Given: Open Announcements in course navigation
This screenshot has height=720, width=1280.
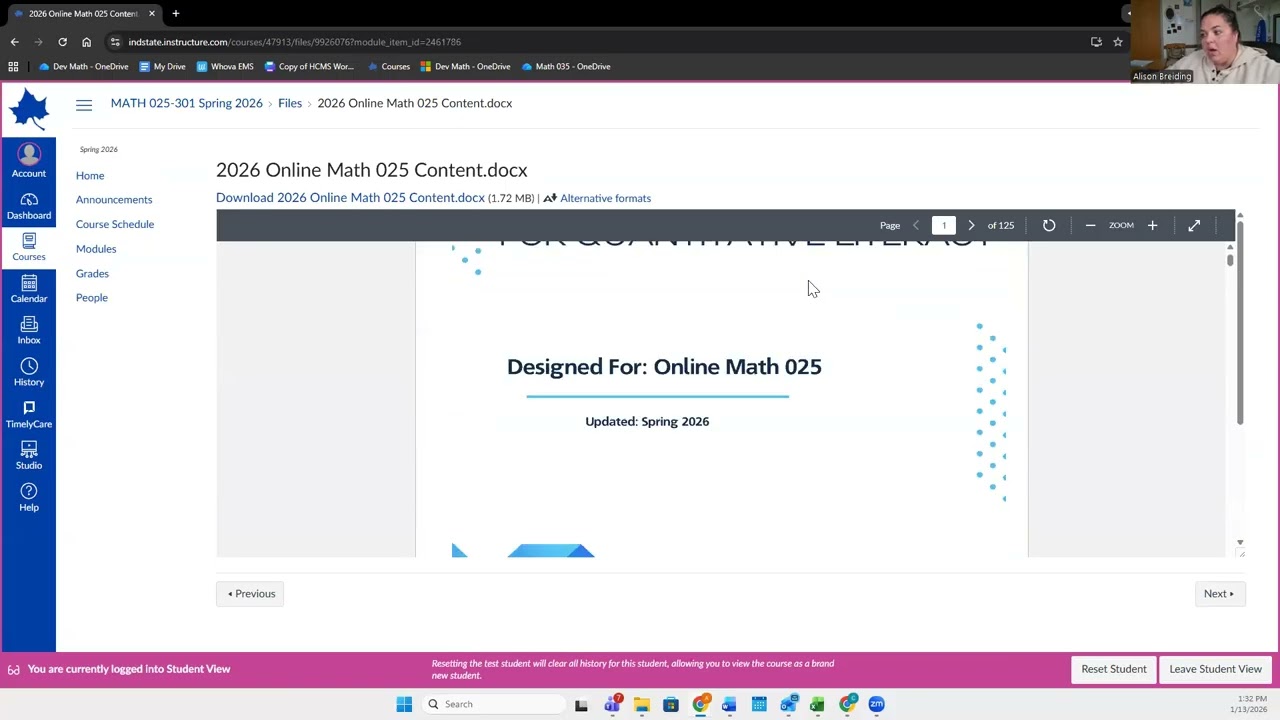Looking at the screenshot, I should (114, 200).
